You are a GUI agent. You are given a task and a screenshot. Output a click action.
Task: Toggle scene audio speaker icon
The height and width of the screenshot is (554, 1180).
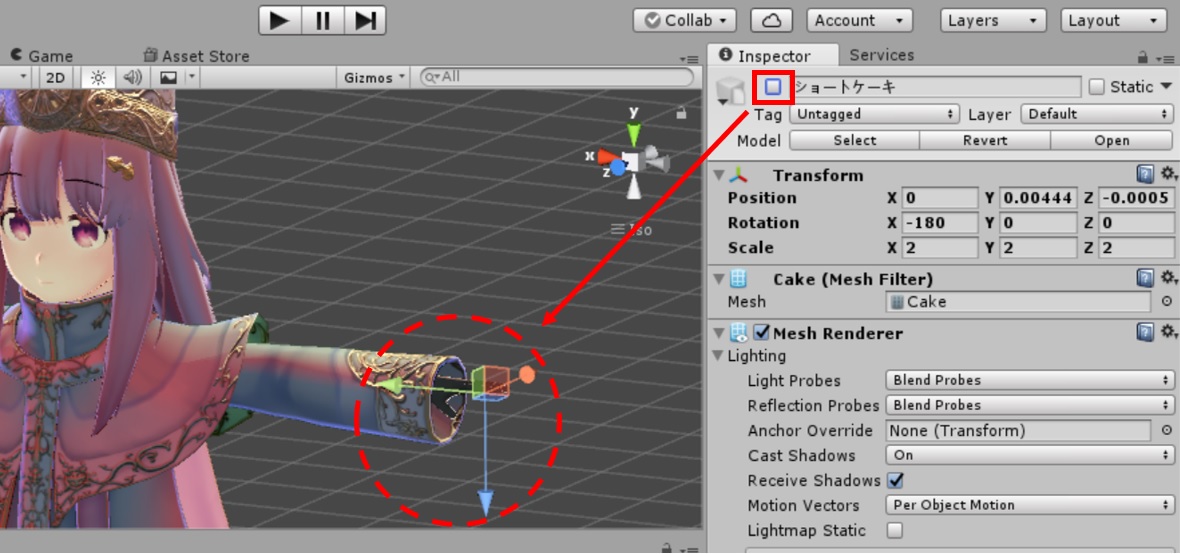[132, 77]
